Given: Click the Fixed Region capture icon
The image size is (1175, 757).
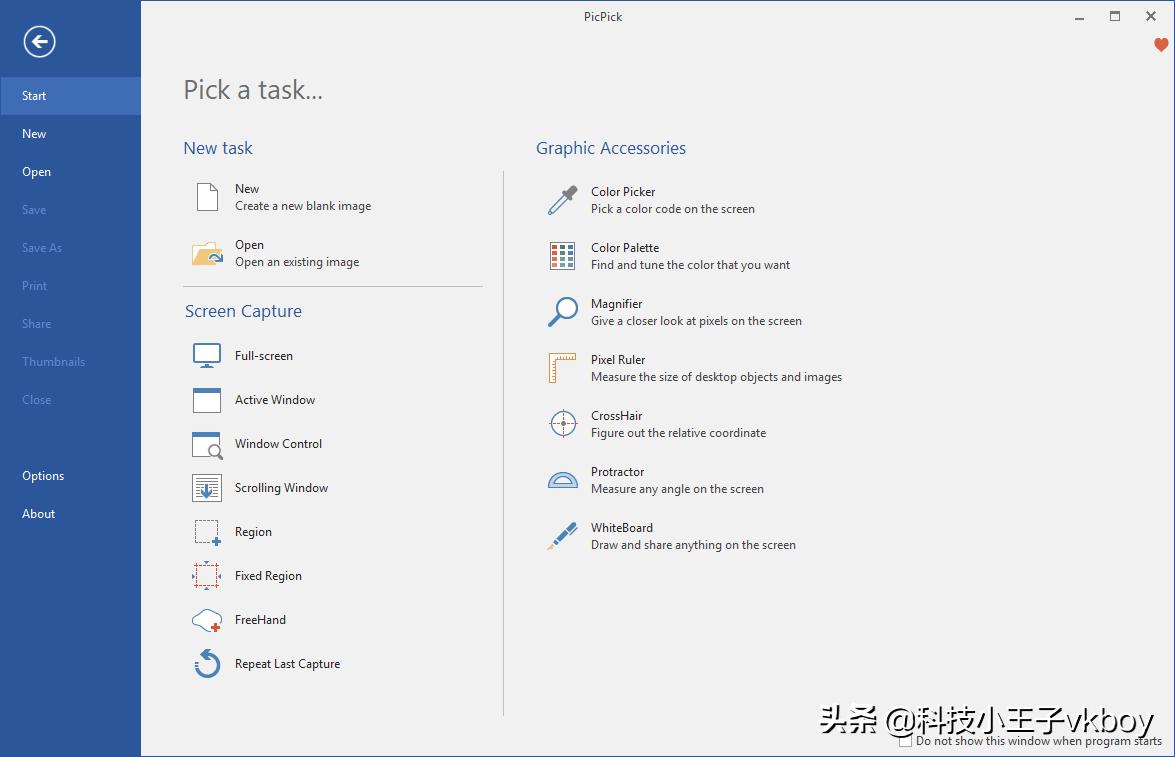Looking at the screenshot, I should pyautogui.click(x=206, y=576).
